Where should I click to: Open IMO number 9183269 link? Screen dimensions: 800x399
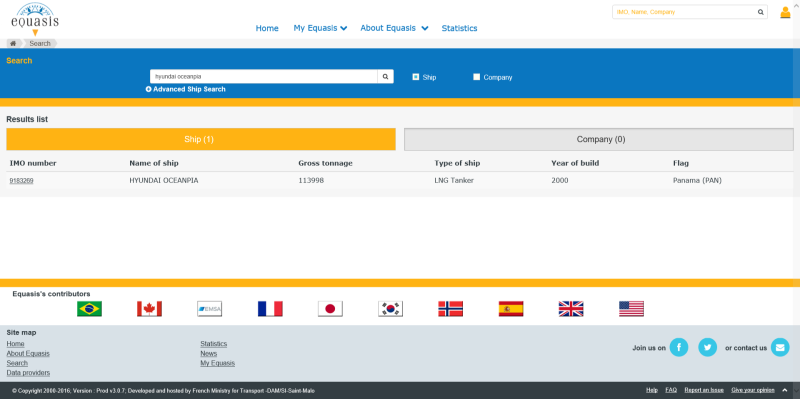tap(21, 181)
